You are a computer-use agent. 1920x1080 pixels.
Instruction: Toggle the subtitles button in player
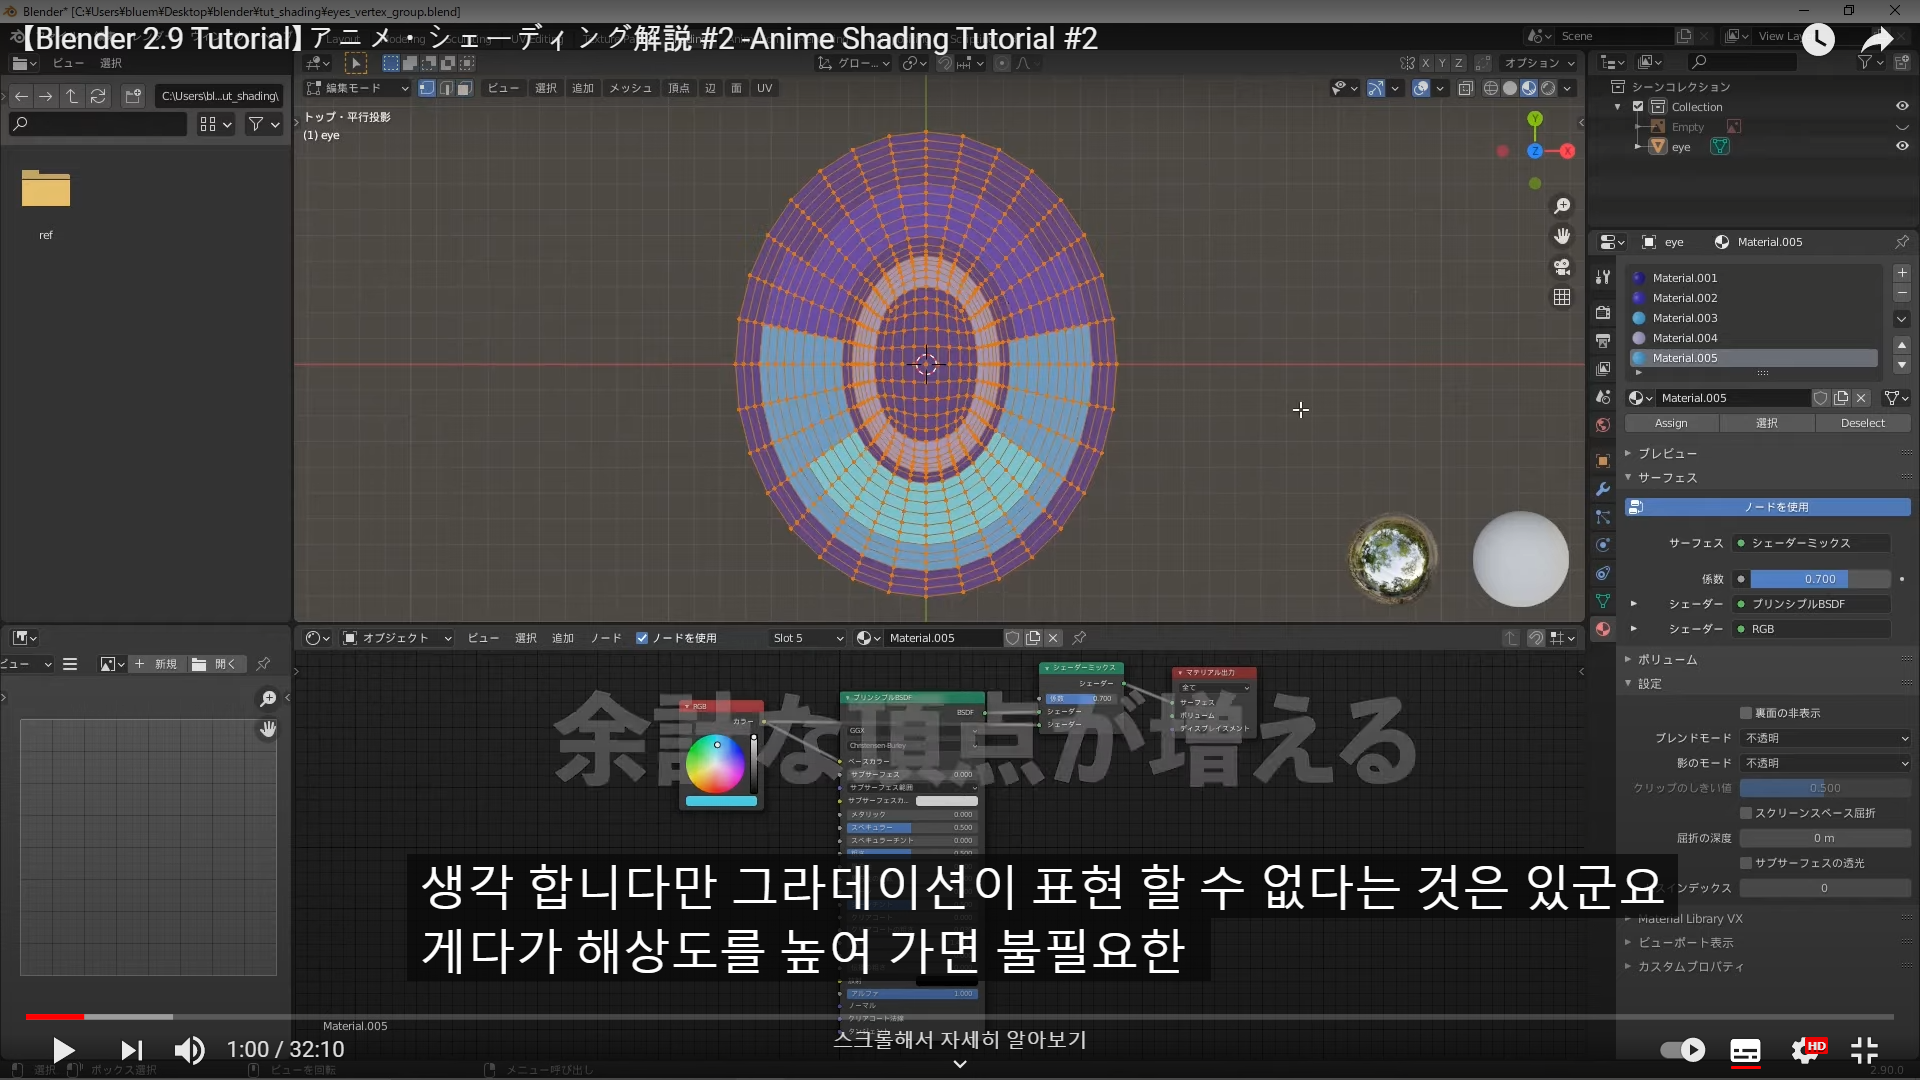(x=1745, y=1050)
